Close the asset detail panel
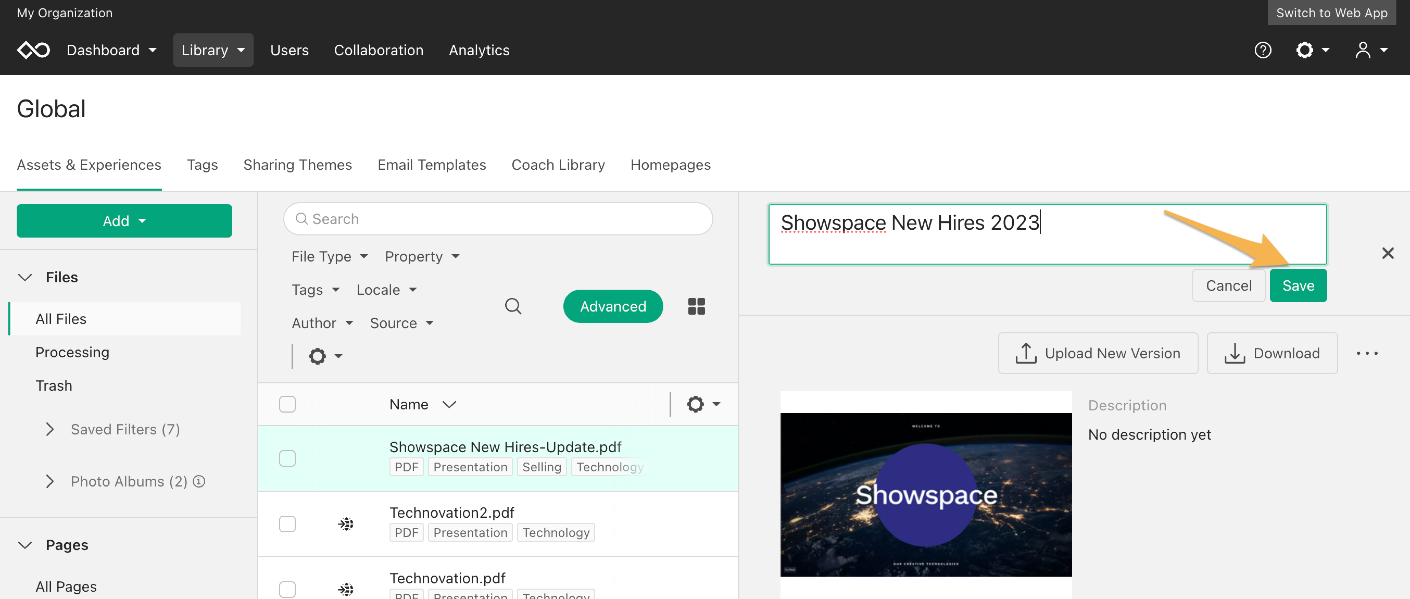The width and height of the screenshot is (1410, 599). (x=1388, y=253)
